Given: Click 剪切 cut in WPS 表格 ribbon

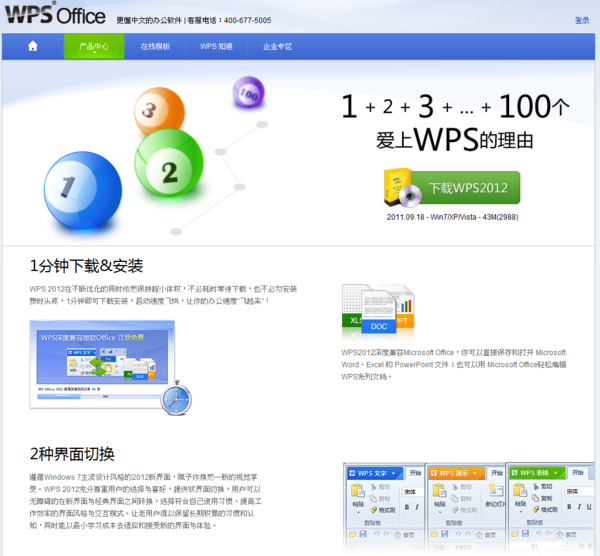Looking at the screenshot, I should point(543,486).
